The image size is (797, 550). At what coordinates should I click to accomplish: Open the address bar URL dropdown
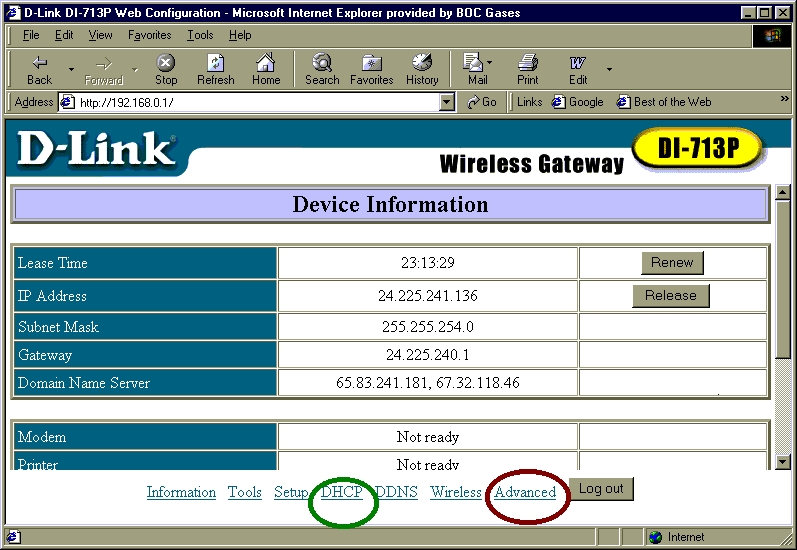click(x=447, y=102)
